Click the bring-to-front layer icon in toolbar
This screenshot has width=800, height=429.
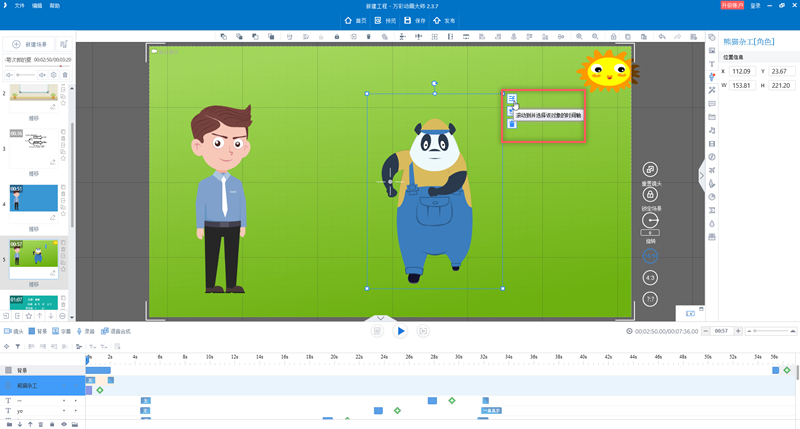[223, 37]
